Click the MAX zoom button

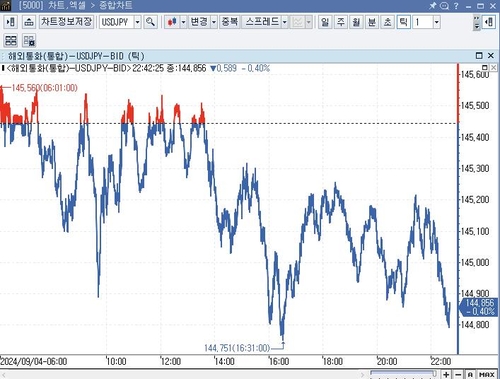[487, 375]
